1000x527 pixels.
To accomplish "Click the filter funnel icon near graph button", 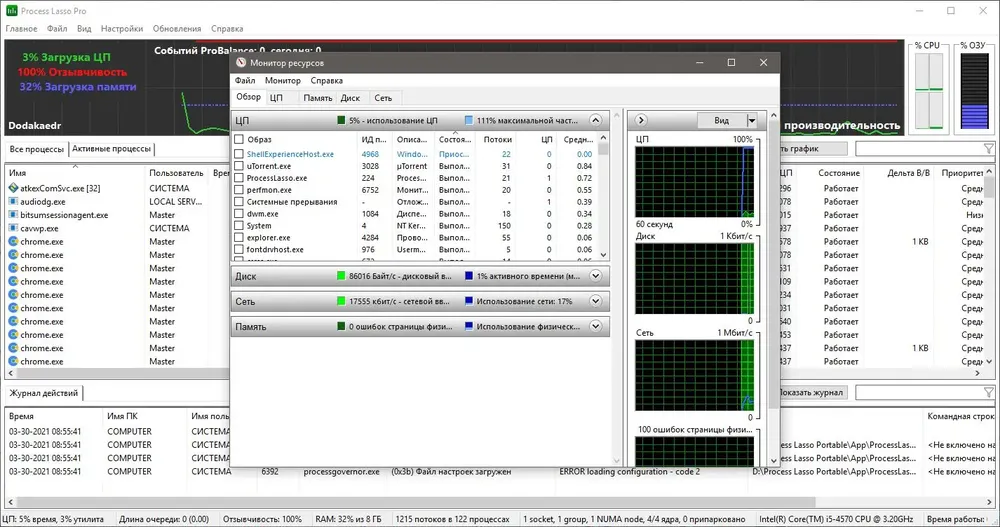I will tap(989, 149).
